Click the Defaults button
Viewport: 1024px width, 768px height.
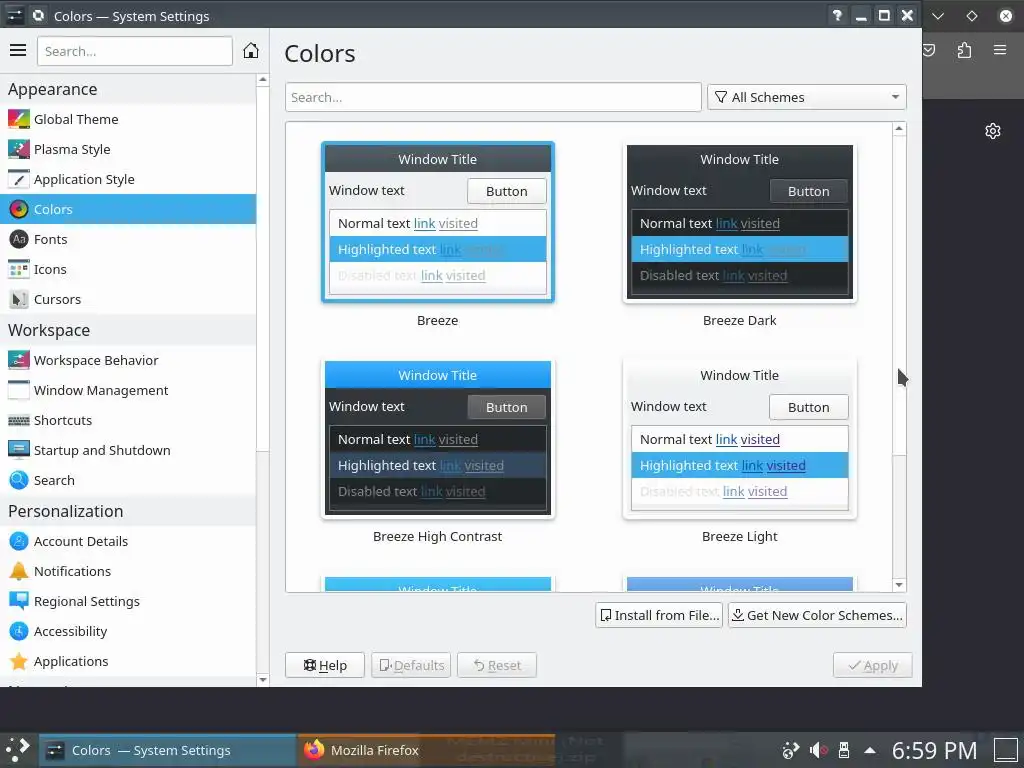tap(411, 665)
